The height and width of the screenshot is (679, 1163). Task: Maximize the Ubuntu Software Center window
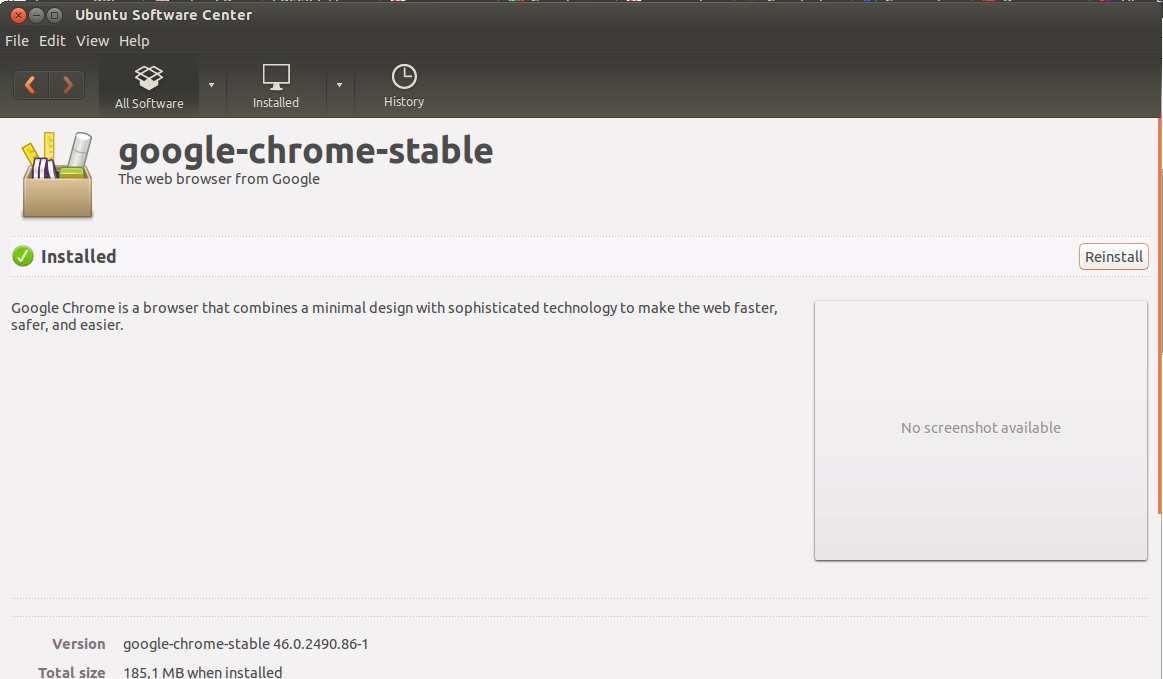[x=54, y=15]
